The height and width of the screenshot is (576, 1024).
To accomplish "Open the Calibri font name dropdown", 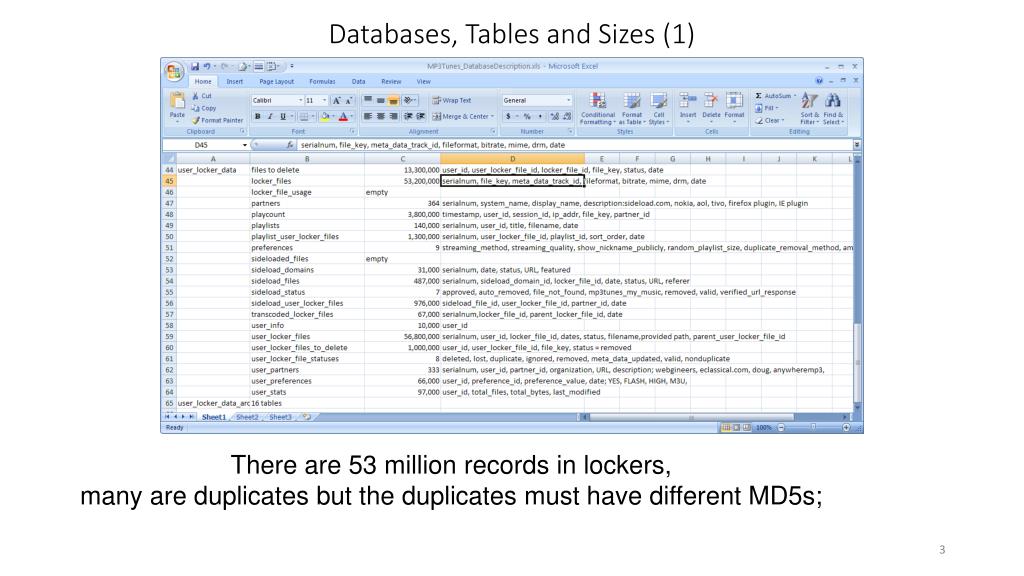I will point(300,101).
